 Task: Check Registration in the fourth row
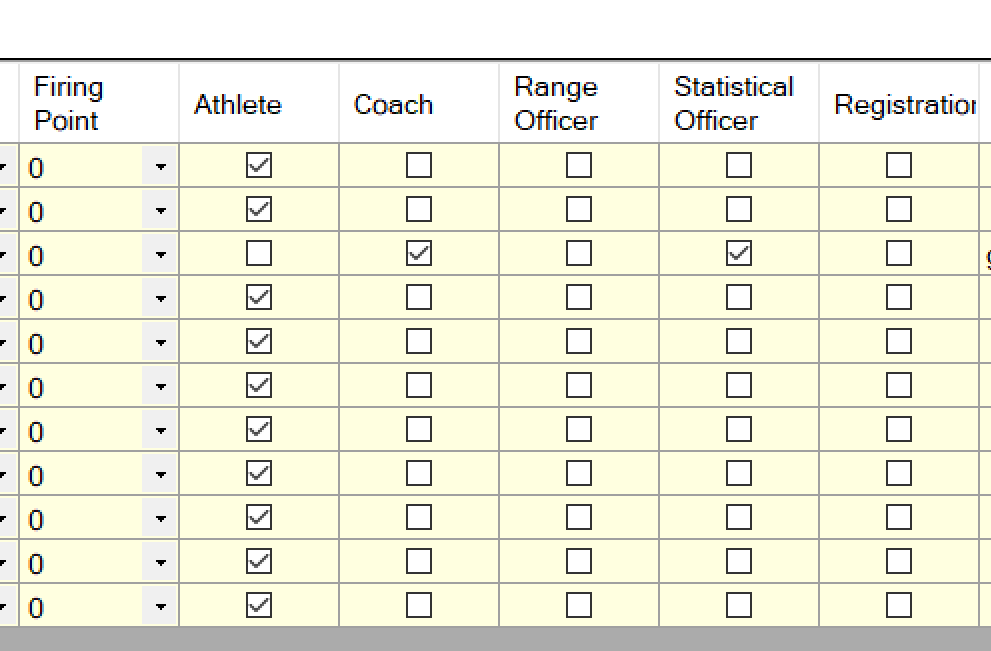click(x=901, y=297)
